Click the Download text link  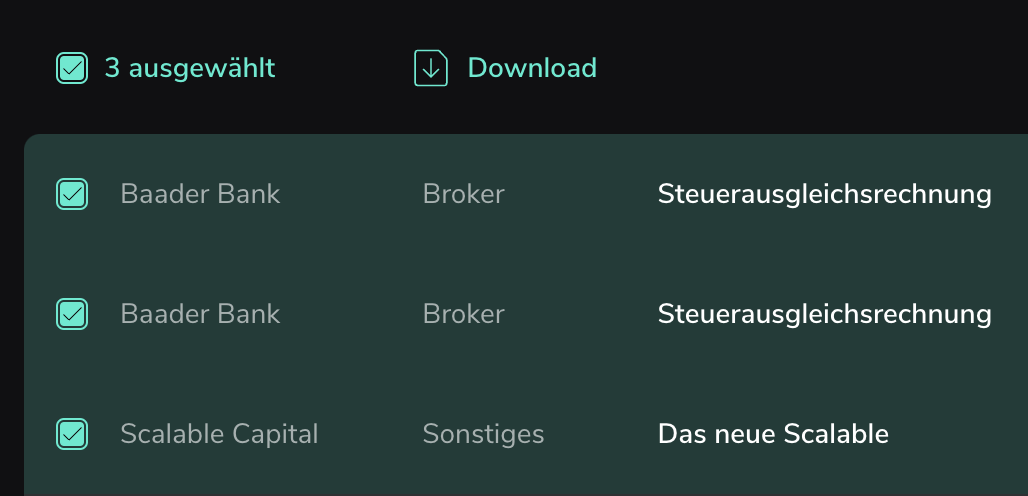click(532, 68)
